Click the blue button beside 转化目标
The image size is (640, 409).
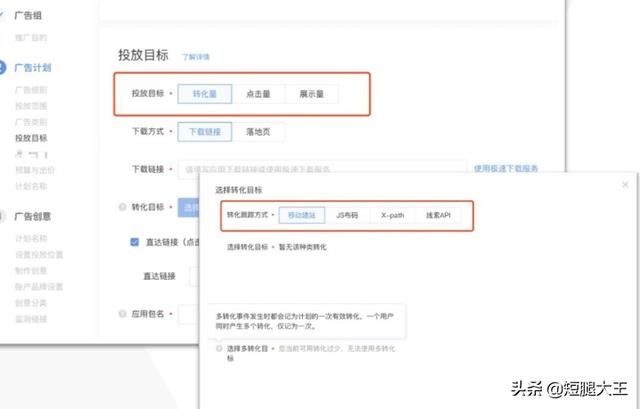click(189, 207)
